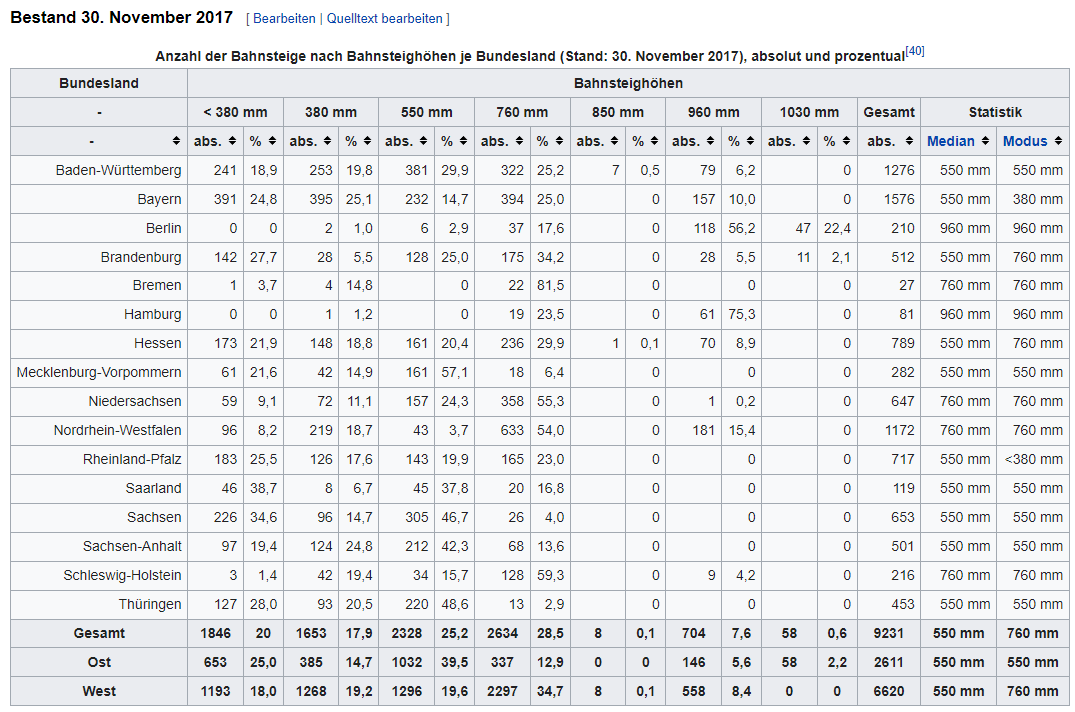The width and height of the screenshot is (1075, 712).
Task: Click sort arrows beside Modus header
Action: (1059, 141)
